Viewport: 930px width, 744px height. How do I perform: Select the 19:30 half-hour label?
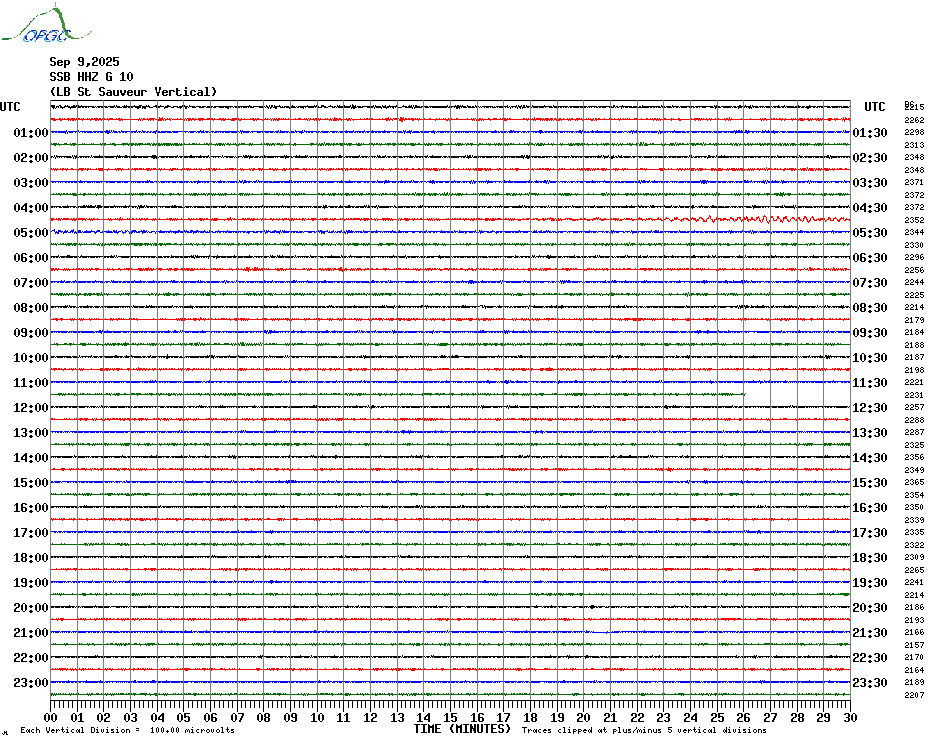[870, 583]
